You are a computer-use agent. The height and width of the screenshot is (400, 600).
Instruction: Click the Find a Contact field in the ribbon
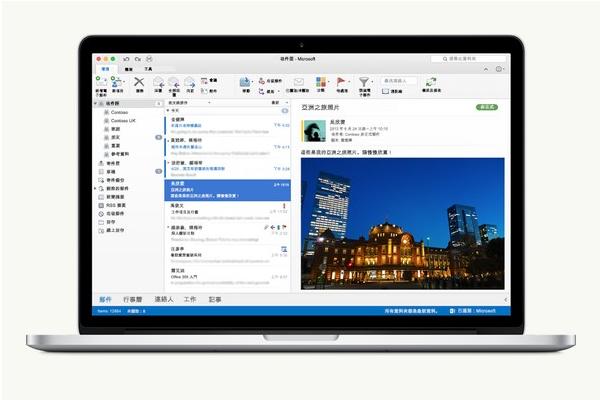[x=398, y=81]
